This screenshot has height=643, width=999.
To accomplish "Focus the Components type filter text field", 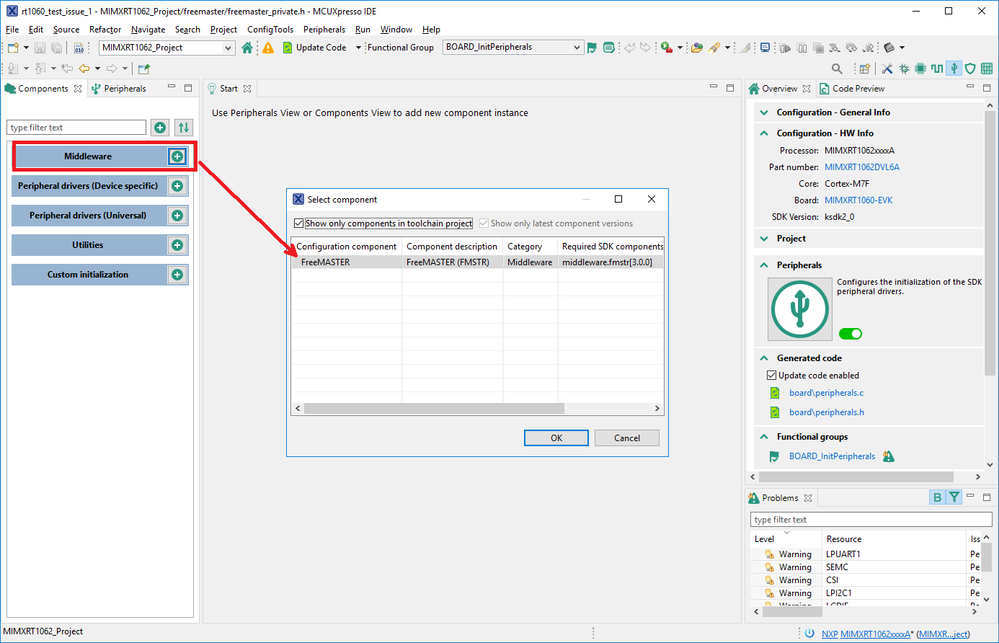I will [76, 127].
